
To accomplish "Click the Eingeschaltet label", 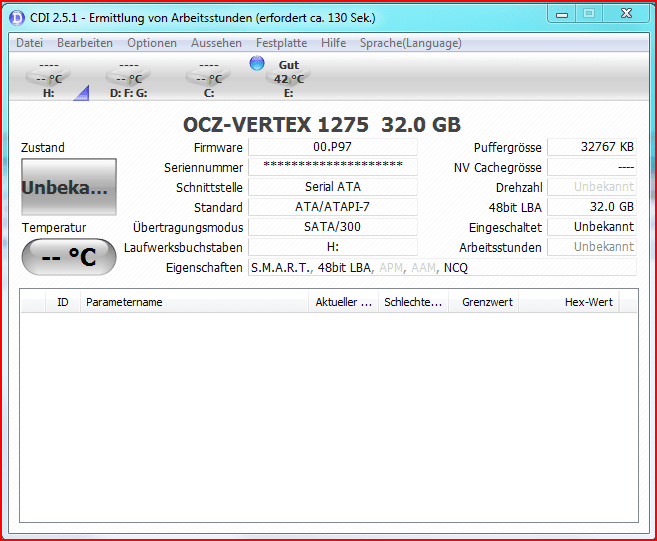I will click(505, 228).
